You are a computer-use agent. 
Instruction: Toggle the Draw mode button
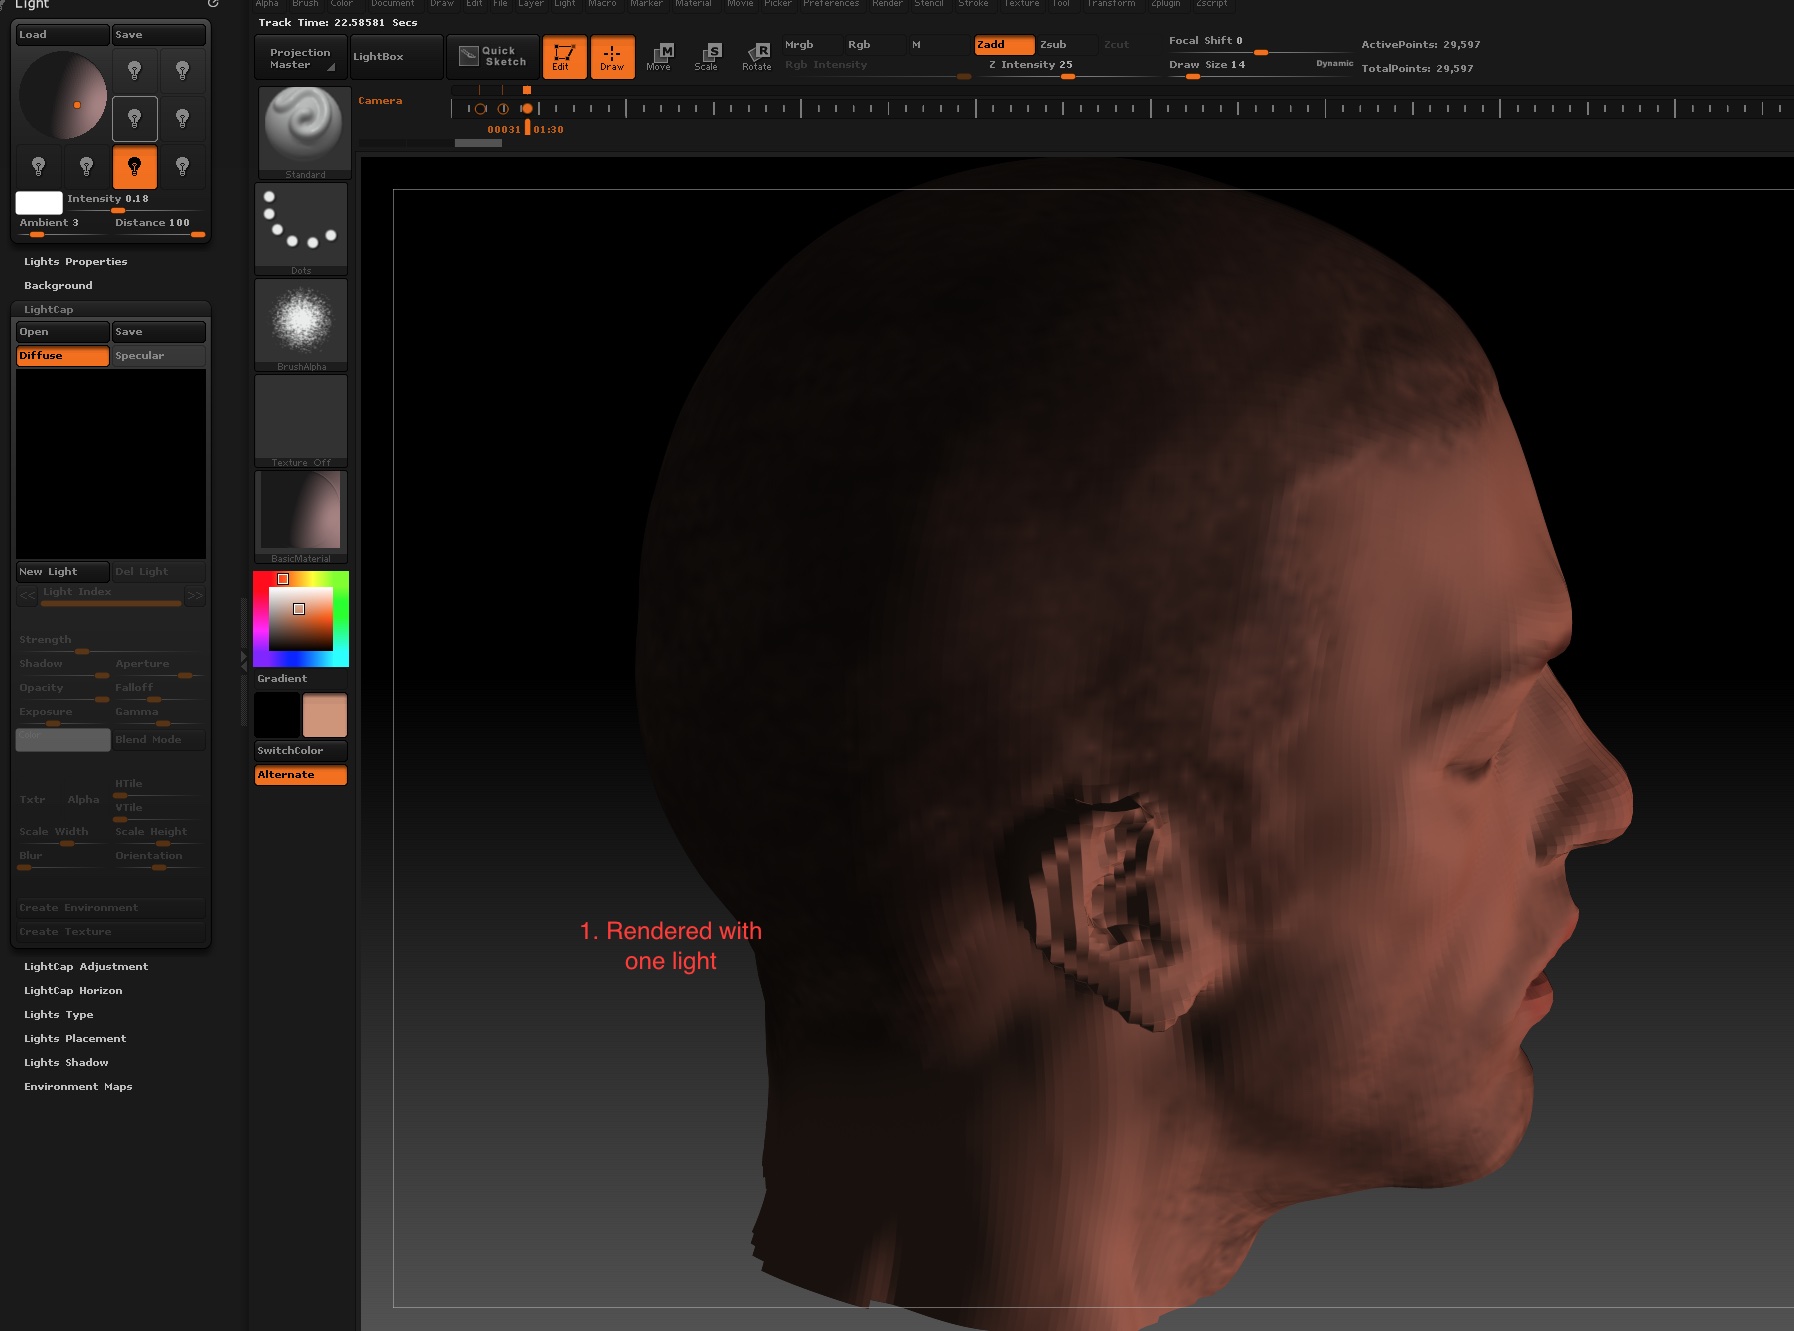pos(612,57)
